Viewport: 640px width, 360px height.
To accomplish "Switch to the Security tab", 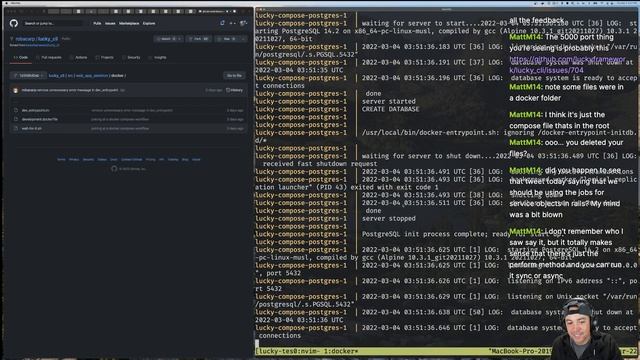I will 131,58.
